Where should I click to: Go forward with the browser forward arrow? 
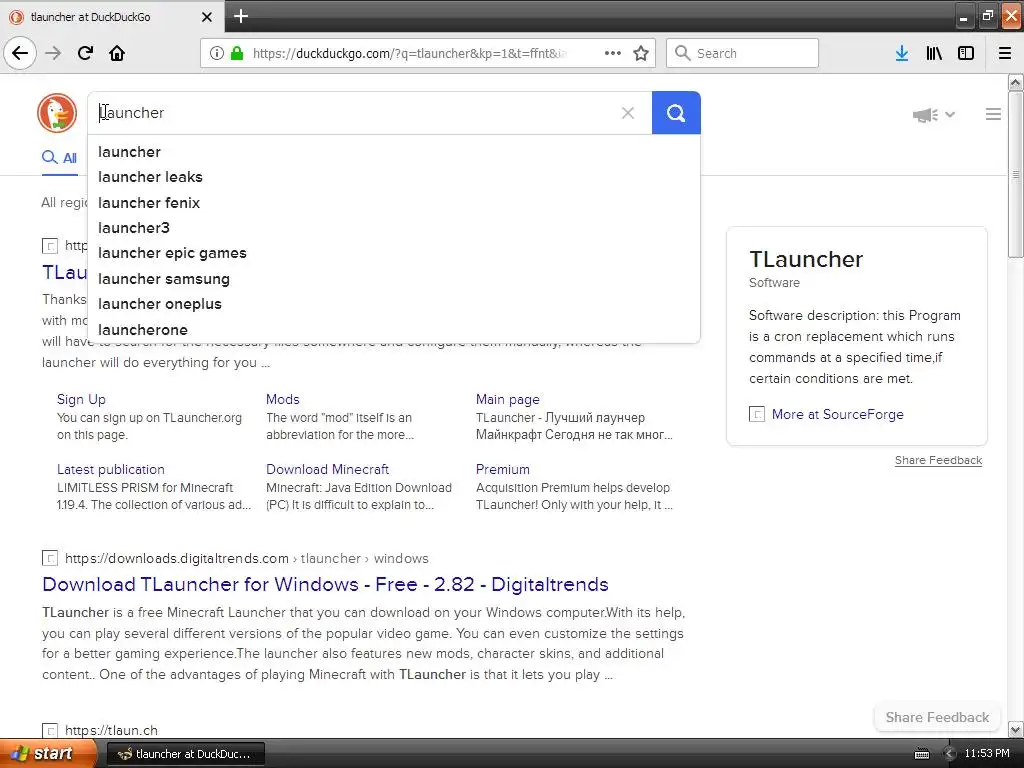[53, 53]
